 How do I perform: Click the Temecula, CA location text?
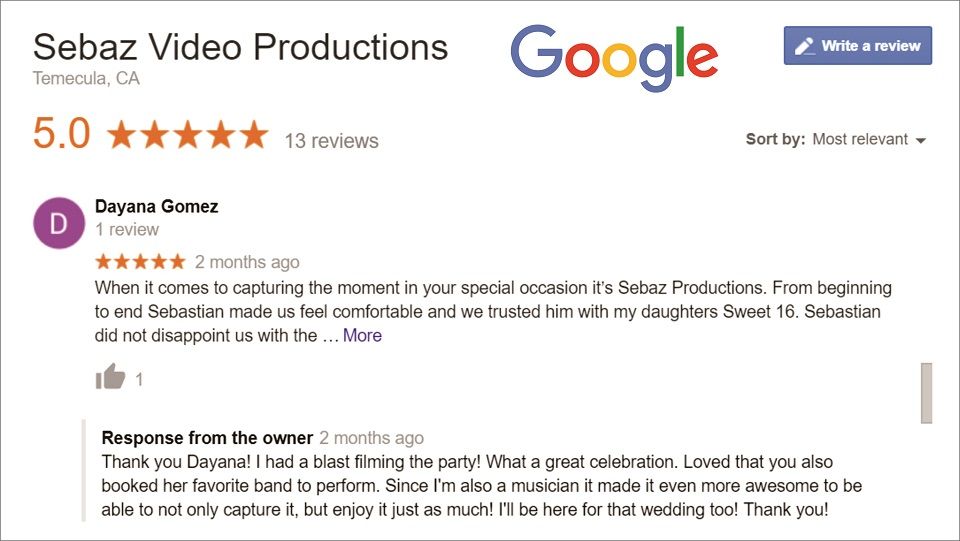coord(86,78)
